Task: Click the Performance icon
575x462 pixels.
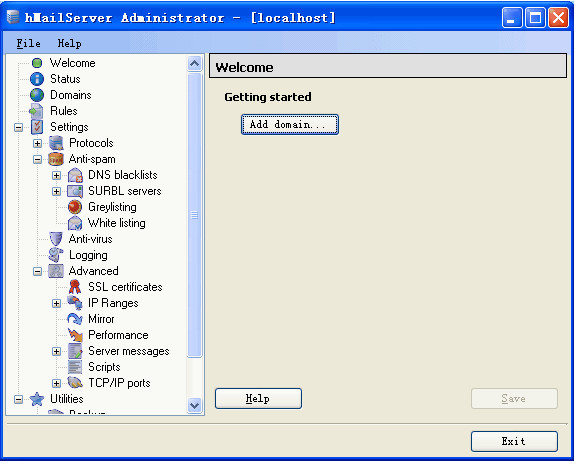Action: [x=75, y=335]
